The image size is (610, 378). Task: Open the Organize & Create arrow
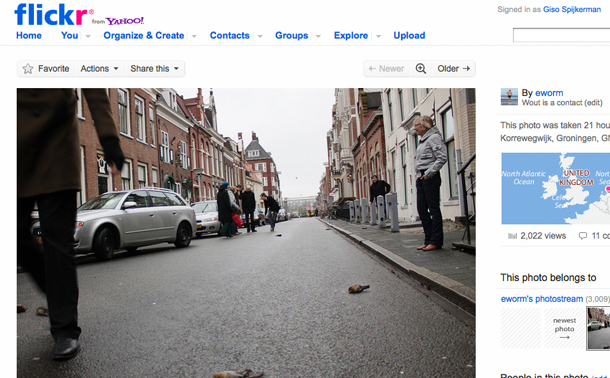pyautogui.click(x=194, y=36)
